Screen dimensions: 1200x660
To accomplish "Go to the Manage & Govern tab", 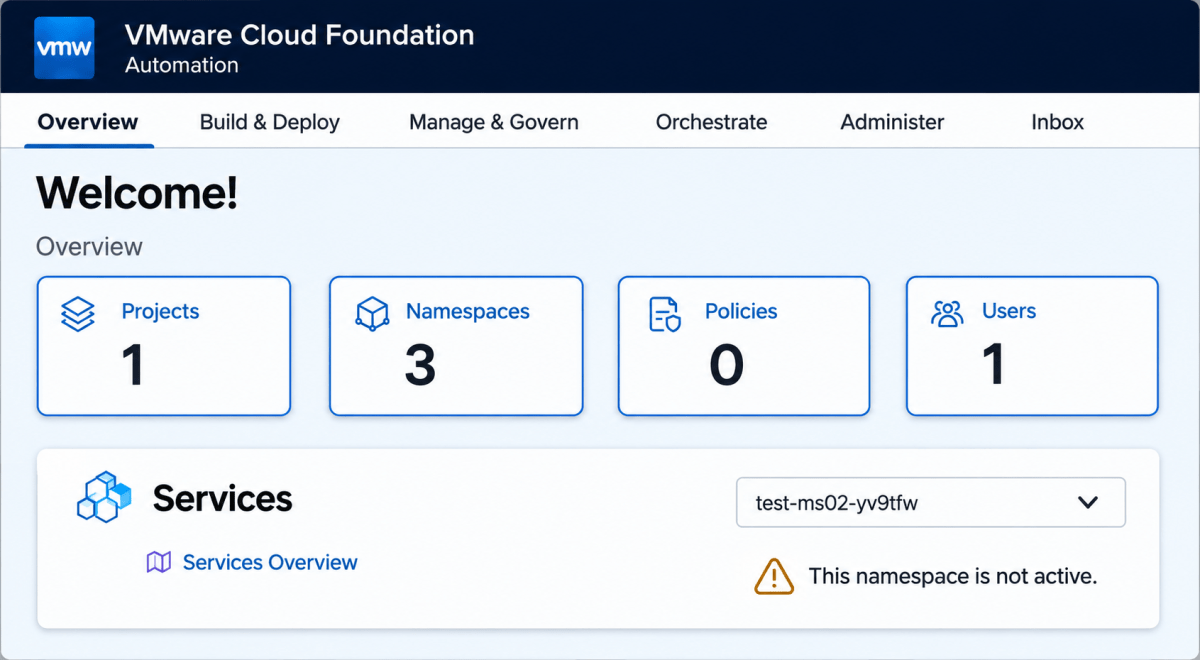I will (x=494, y=122).
